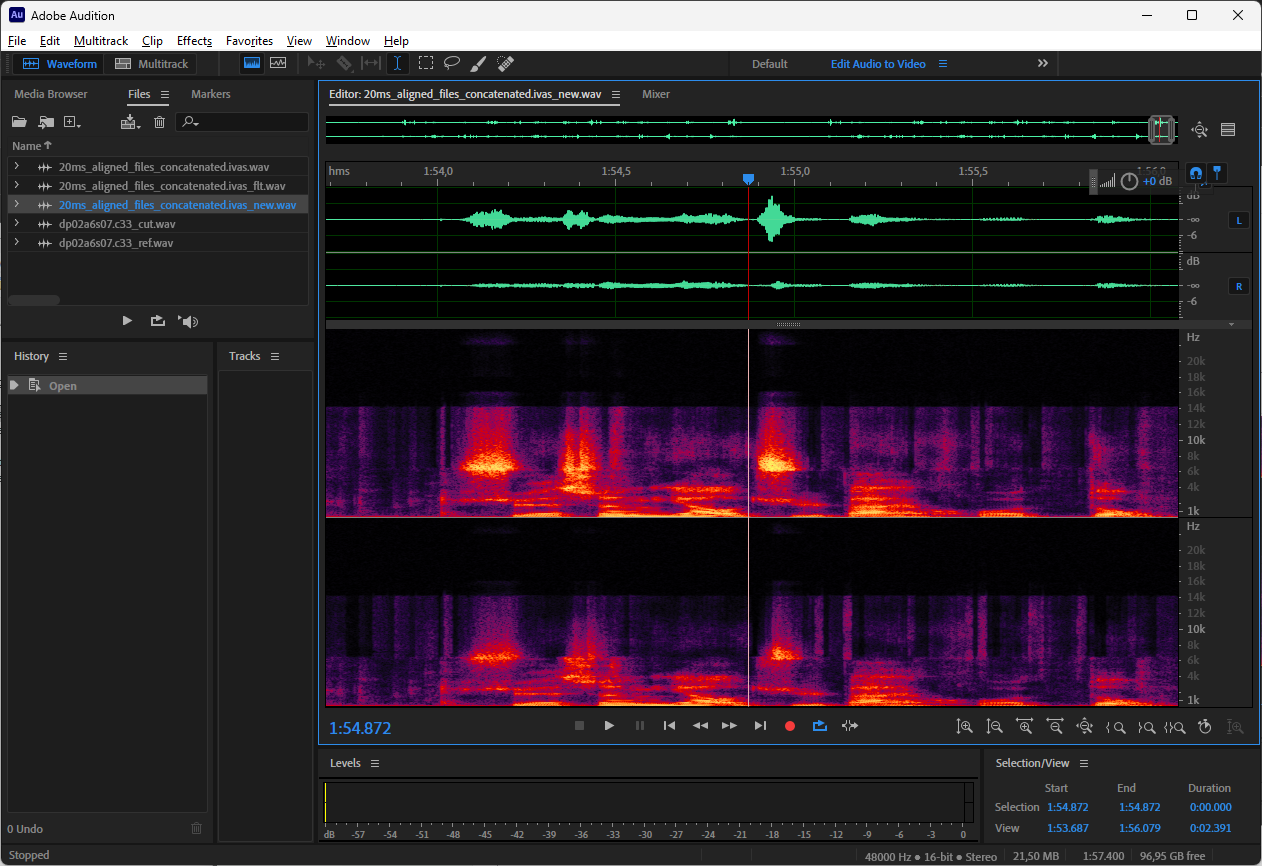Viewport: 1262px width, 866px height.
Task: Open the History panel menu
Action: 63,357
